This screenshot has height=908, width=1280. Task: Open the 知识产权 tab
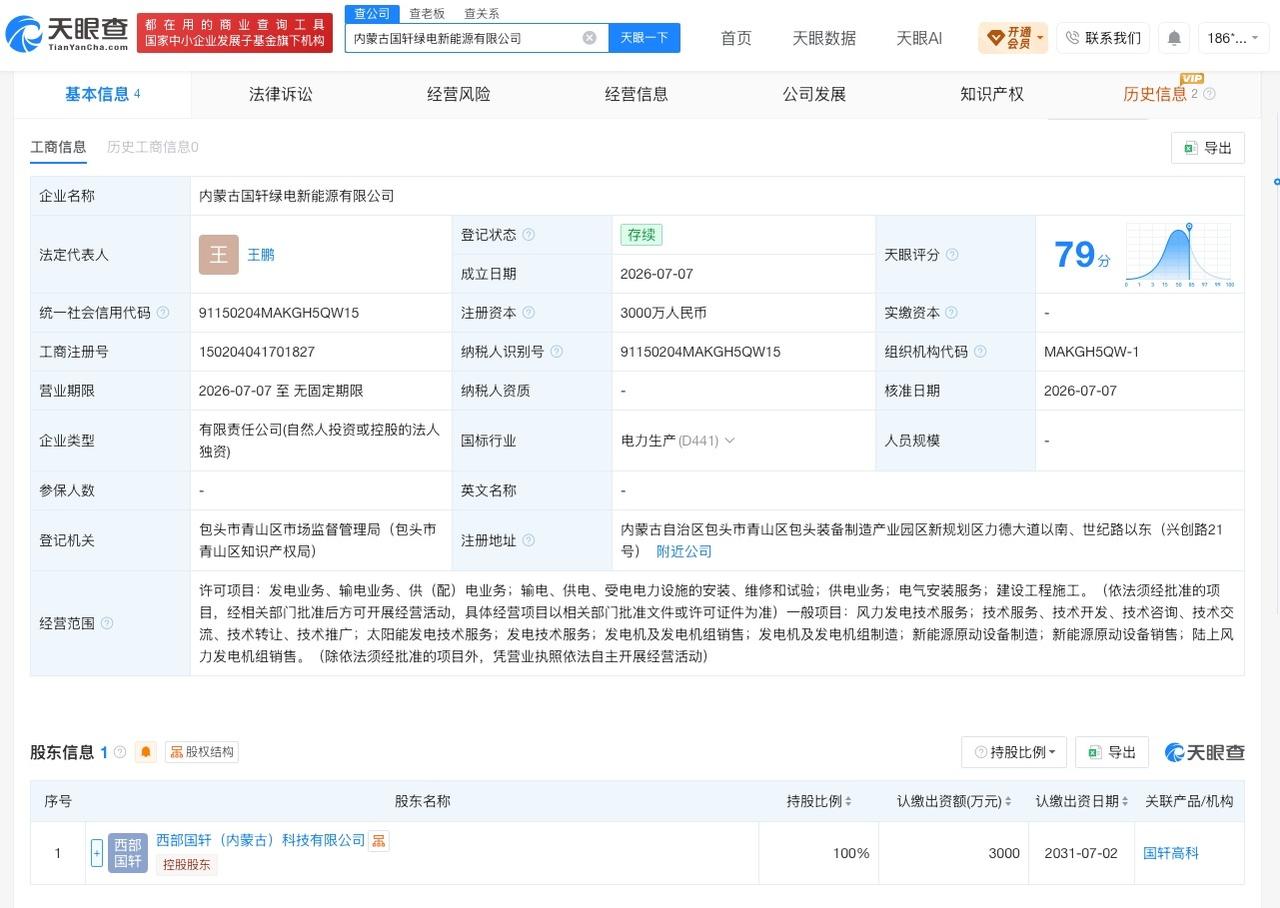coord(992,94)
